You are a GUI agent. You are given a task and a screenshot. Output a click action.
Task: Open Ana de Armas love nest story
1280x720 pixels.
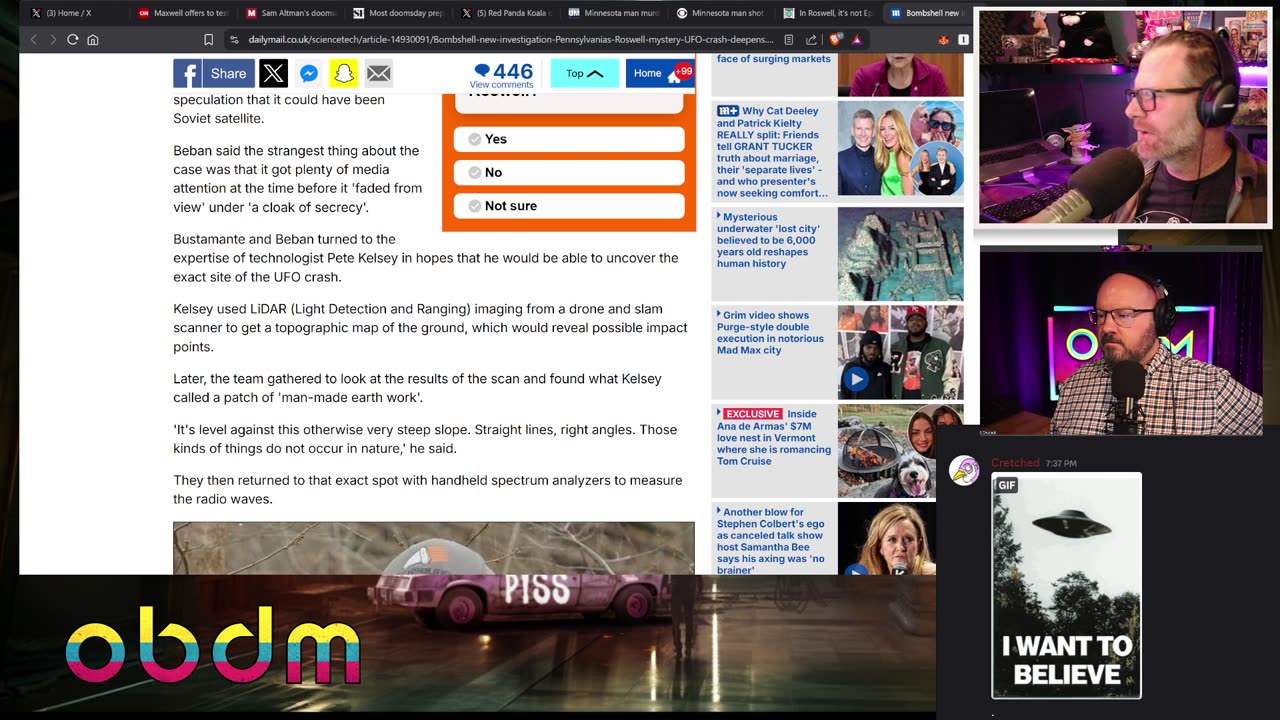tap(774, 437)
